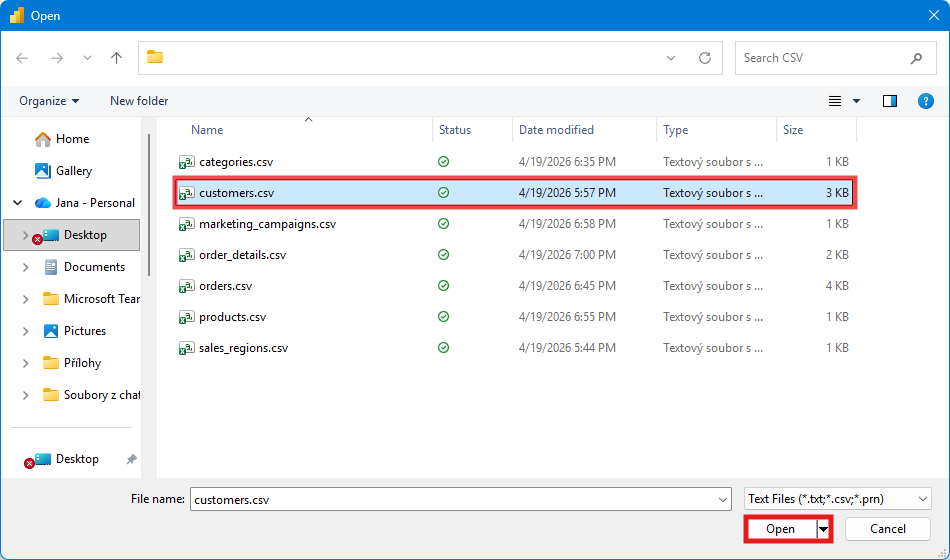This screenshot has width=950, height=560.
Task: Go forward using the right arrow
Action: [x=57, y=58]
